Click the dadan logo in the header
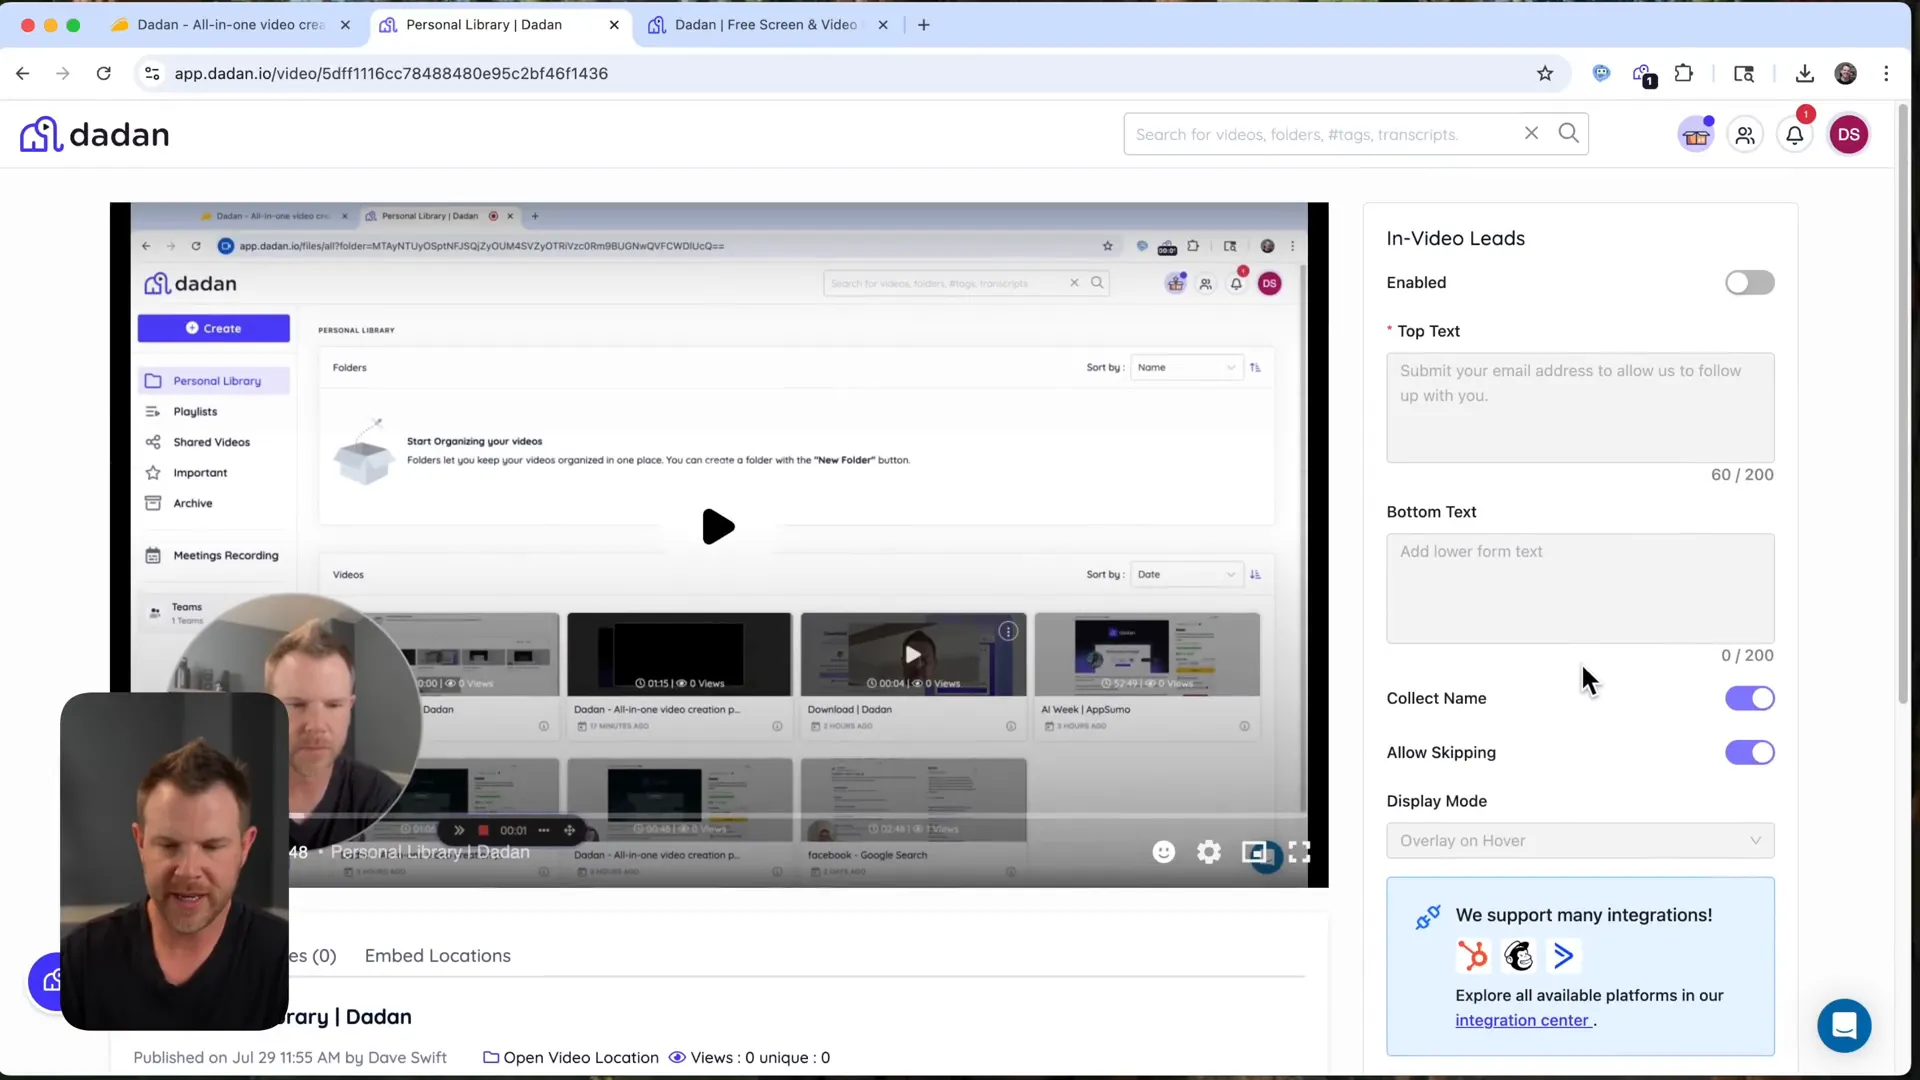Screen dimensions: 1920x1080 point(94,134)
